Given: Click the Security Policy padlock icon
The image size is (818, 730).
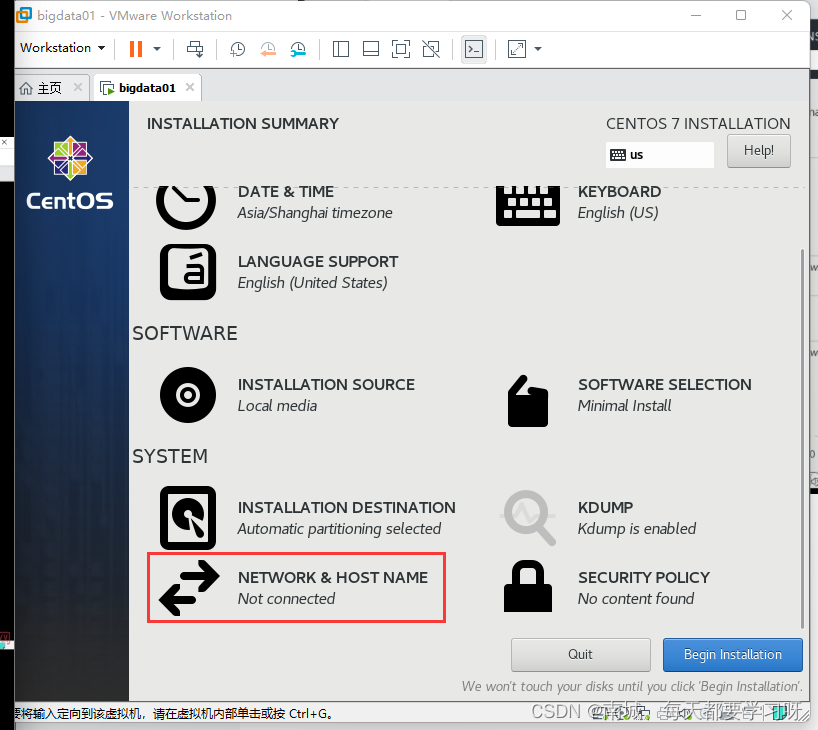Looking at the screenshot, I should coord(528,586).
